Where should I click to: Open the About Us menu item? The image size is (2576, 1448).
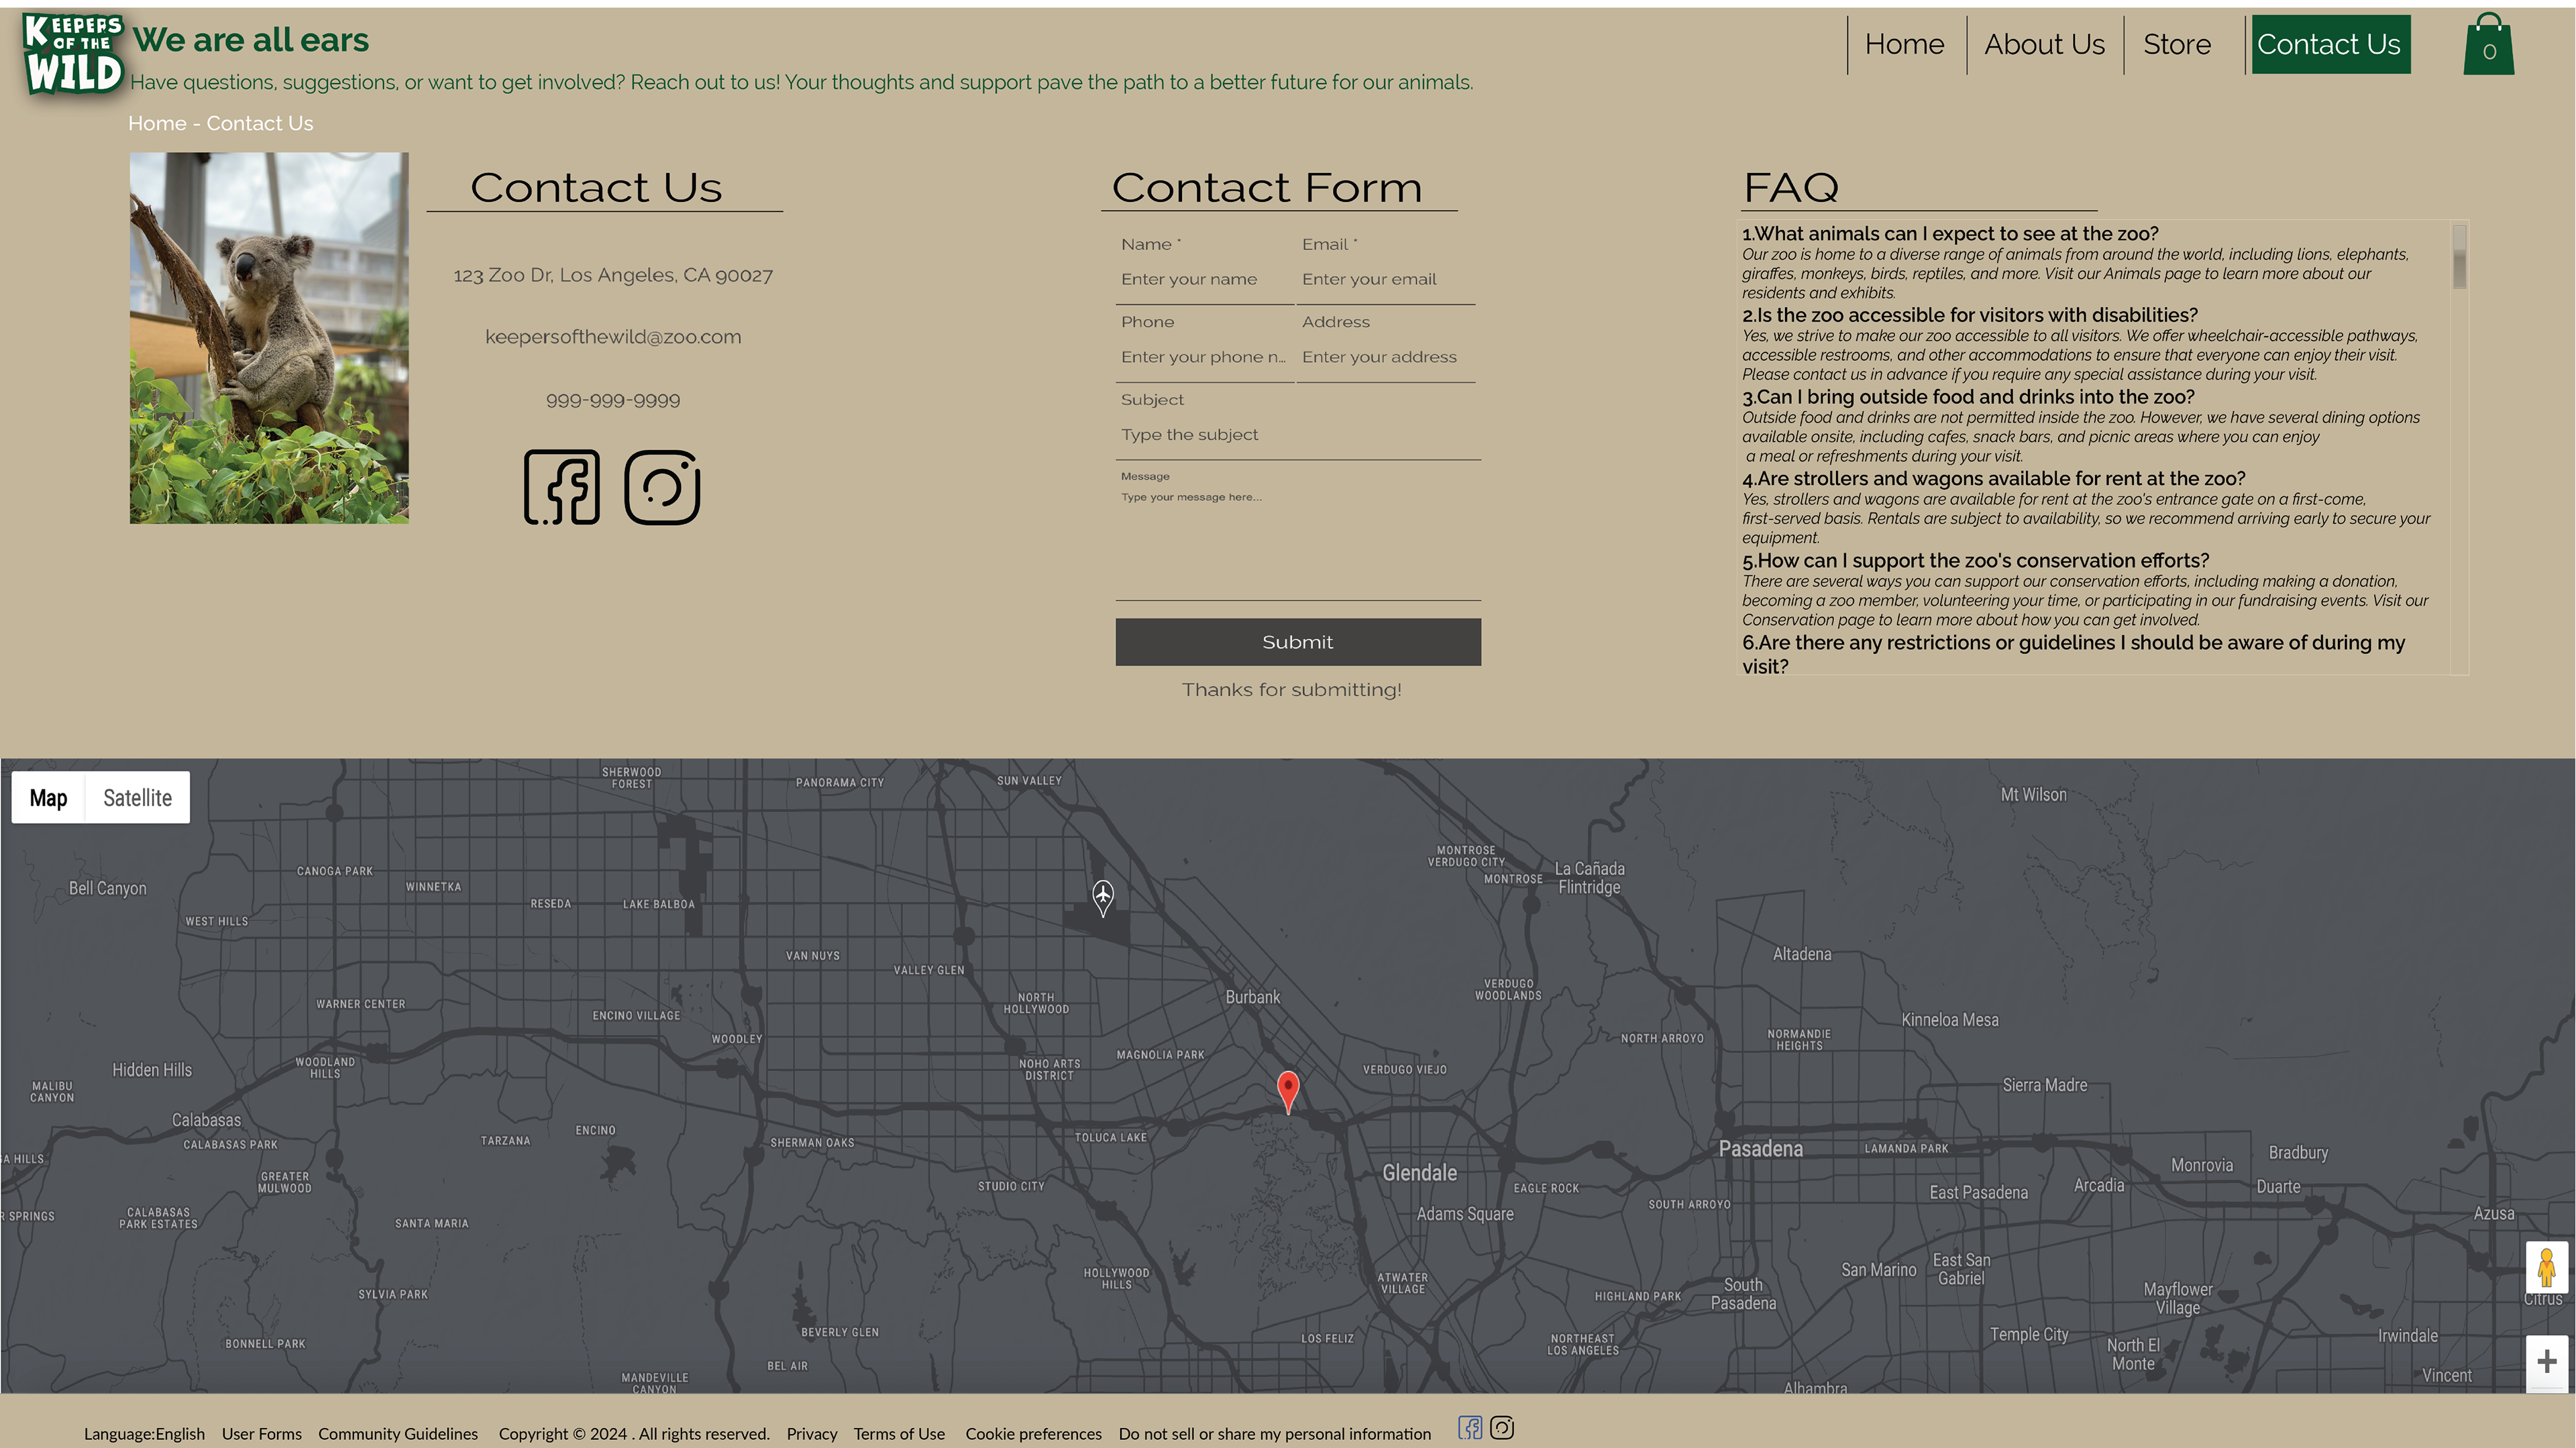click(2044, 45)
